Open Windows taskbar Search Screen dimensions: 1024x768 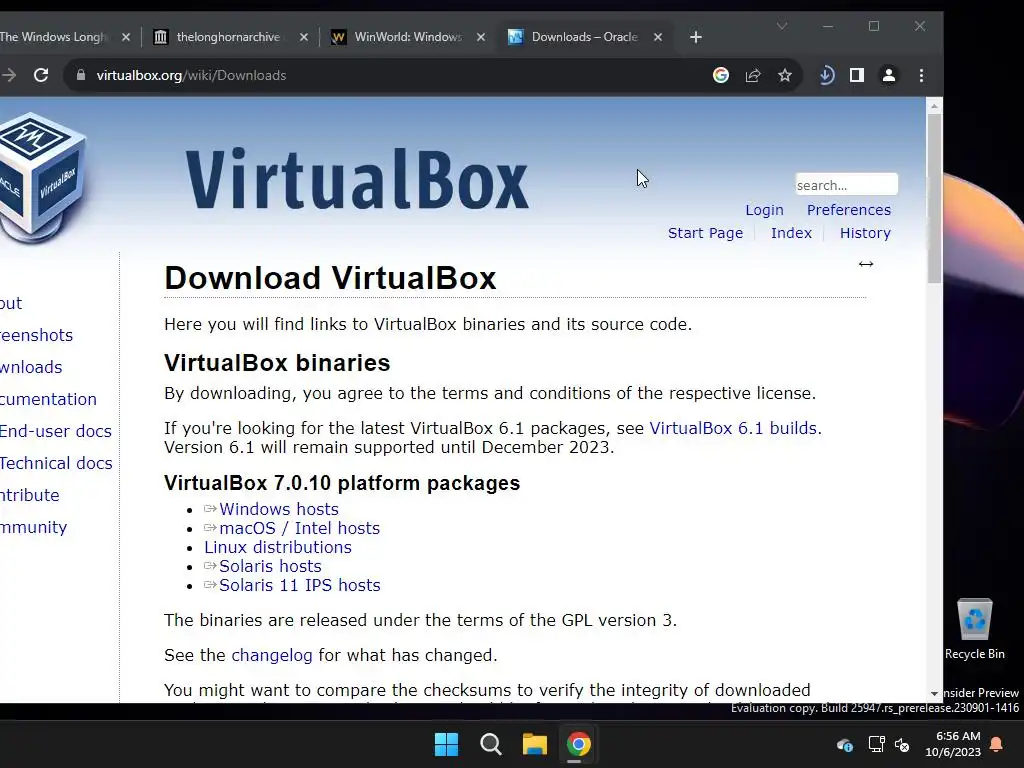tap(490, 744)
